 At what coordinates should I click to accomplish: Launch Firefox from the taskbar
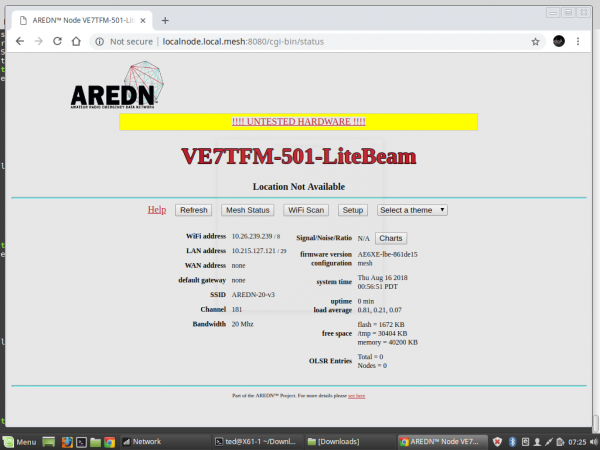(67, 442)
